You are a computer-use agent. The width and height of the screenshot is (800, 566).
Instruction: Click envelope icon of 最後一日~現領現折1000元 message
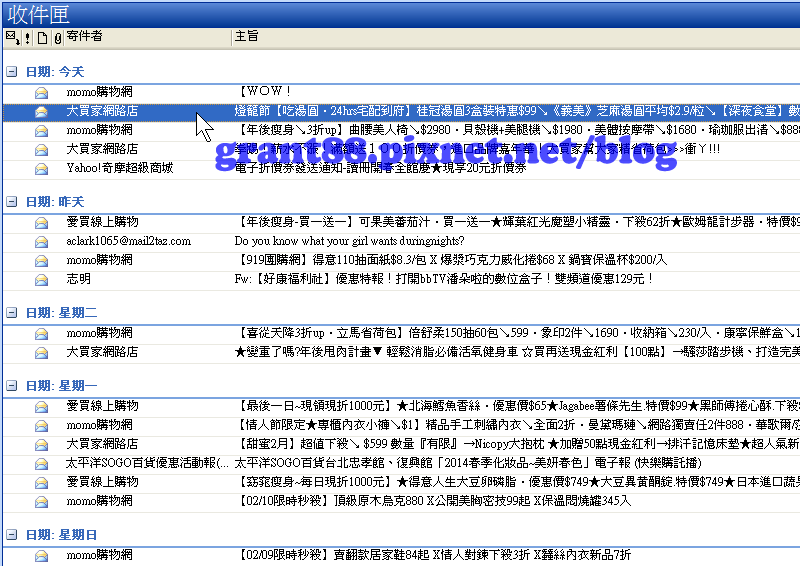click(x=41, y=407)
